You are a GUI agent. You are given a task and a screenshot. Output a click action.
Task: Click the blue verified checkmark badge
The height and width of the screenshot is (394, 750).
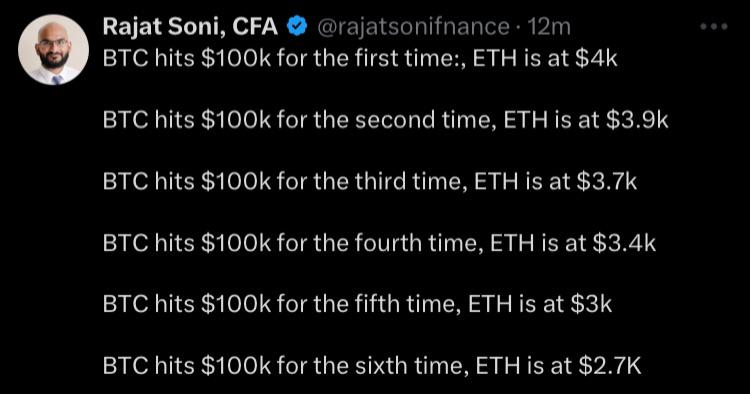(x=297, y=26)
